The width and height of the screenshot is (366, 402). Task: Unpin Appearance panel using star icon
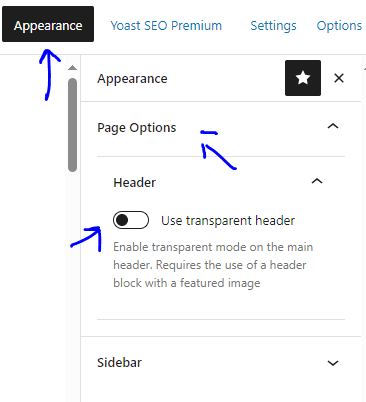[303, 78]
